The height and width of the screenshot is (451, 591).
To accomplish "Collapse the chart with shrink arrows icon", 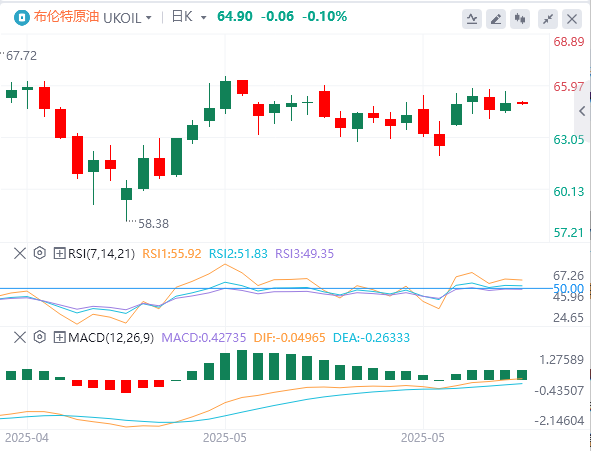I will pyautogui.click(x=548, y=19).
